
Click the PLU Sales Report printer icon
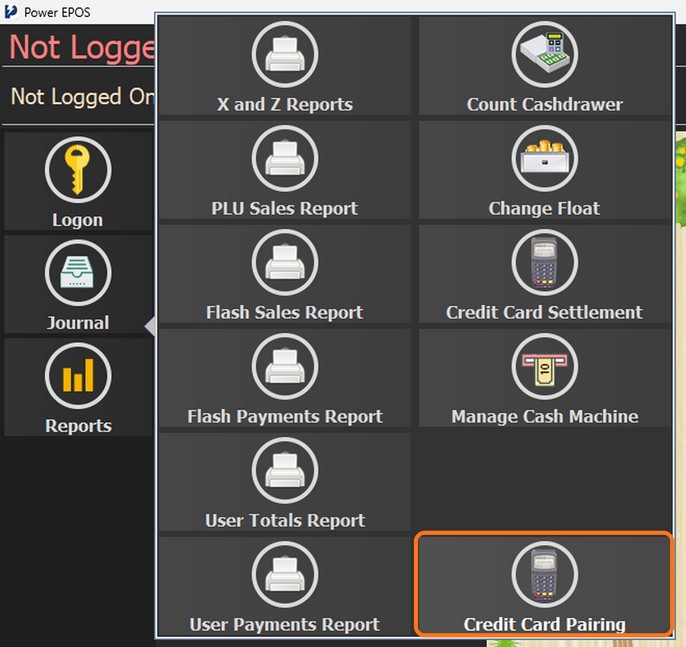pyautogui.click(x=285, y=158)
